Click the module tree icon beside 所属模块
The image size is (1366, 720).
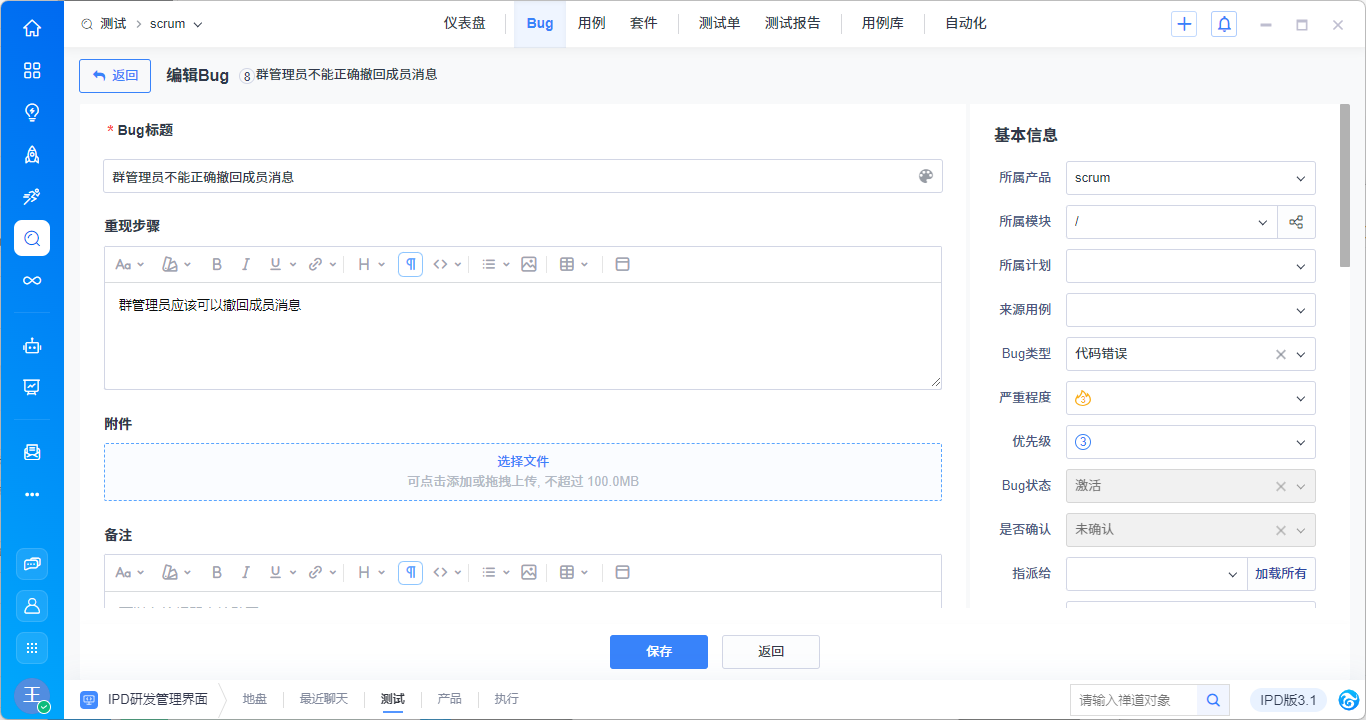[1296, 222]
